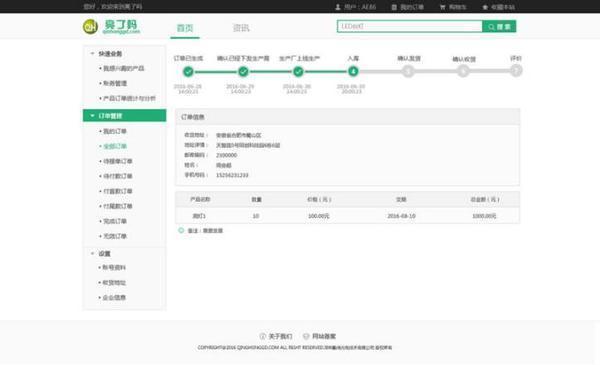Screen dimensions: 600x365
Task: Click the star favorite icon in top bar
Action: pos(485,7)
